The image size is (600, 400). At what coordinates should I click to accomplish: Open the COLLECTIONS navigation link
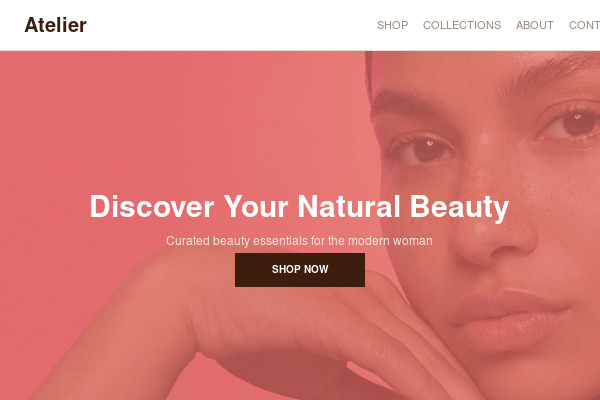[x=462, y=25]
